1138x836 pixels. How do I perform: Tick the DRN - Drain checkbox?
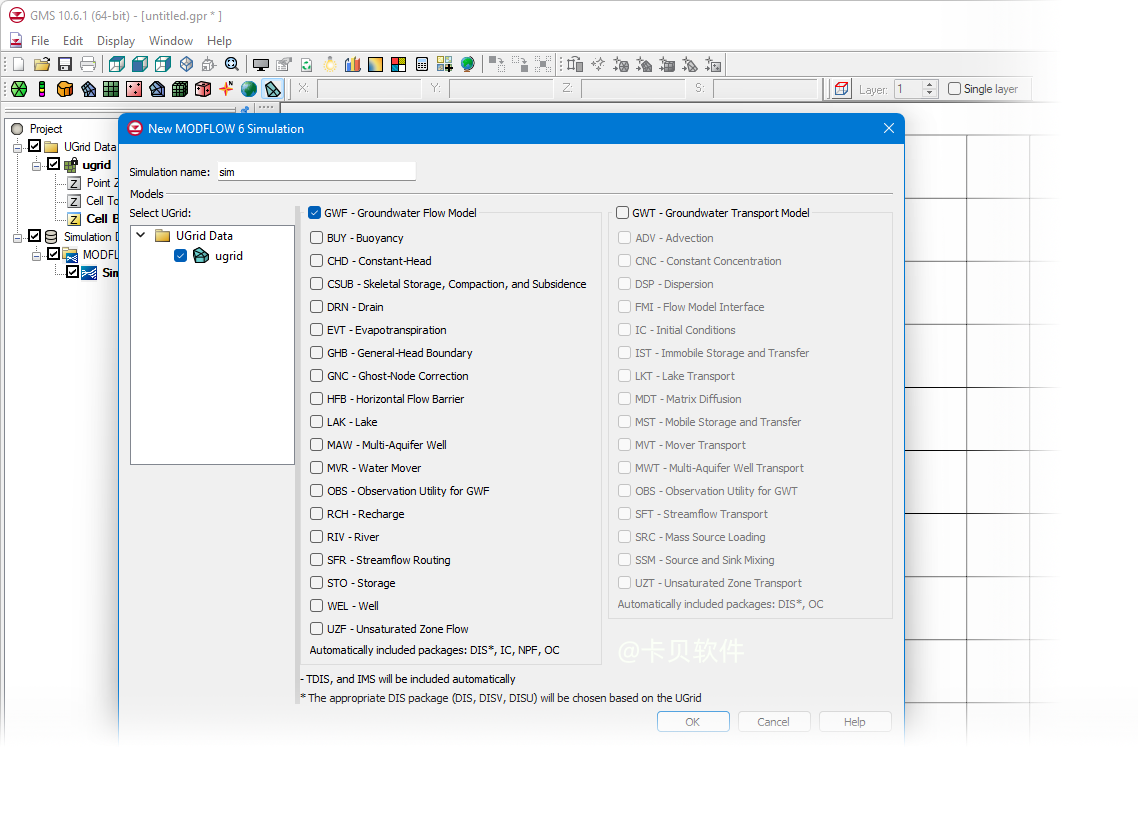[x=316, y=307]
